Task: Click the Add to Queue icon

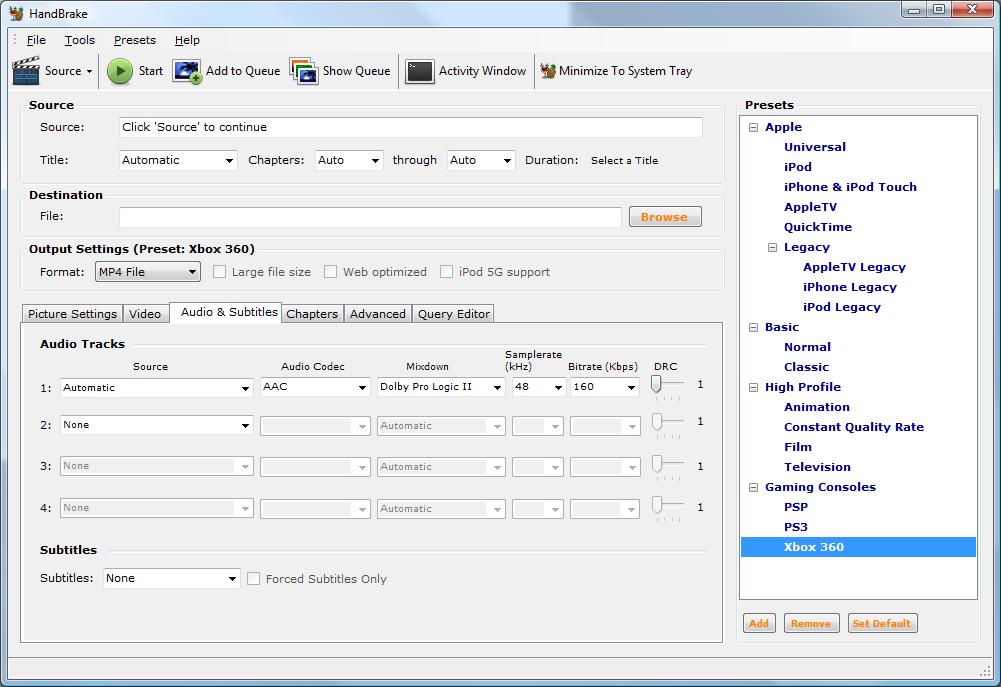Action: 187,71
